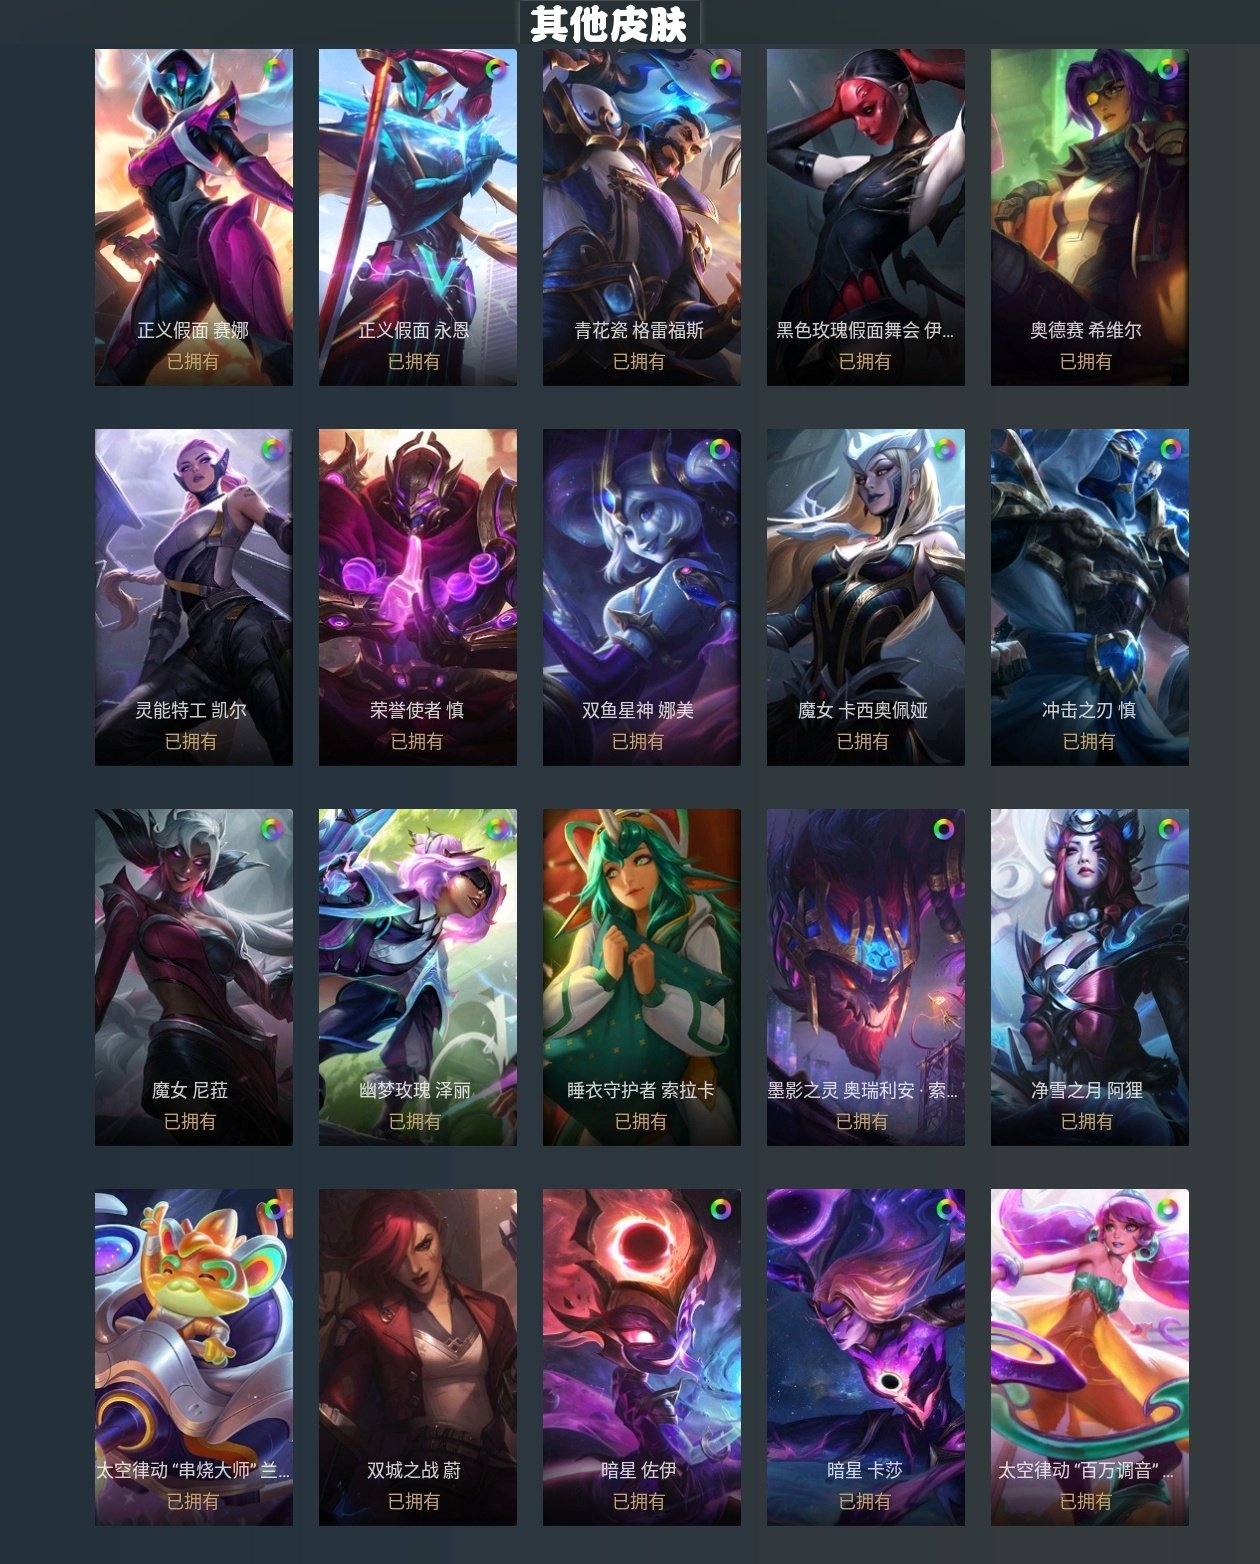1260x1564 pixels.
Task: Click chroma wheel on 双鱼星神 娜美 card
Action: pyautogui.click(x=720, y=449)
